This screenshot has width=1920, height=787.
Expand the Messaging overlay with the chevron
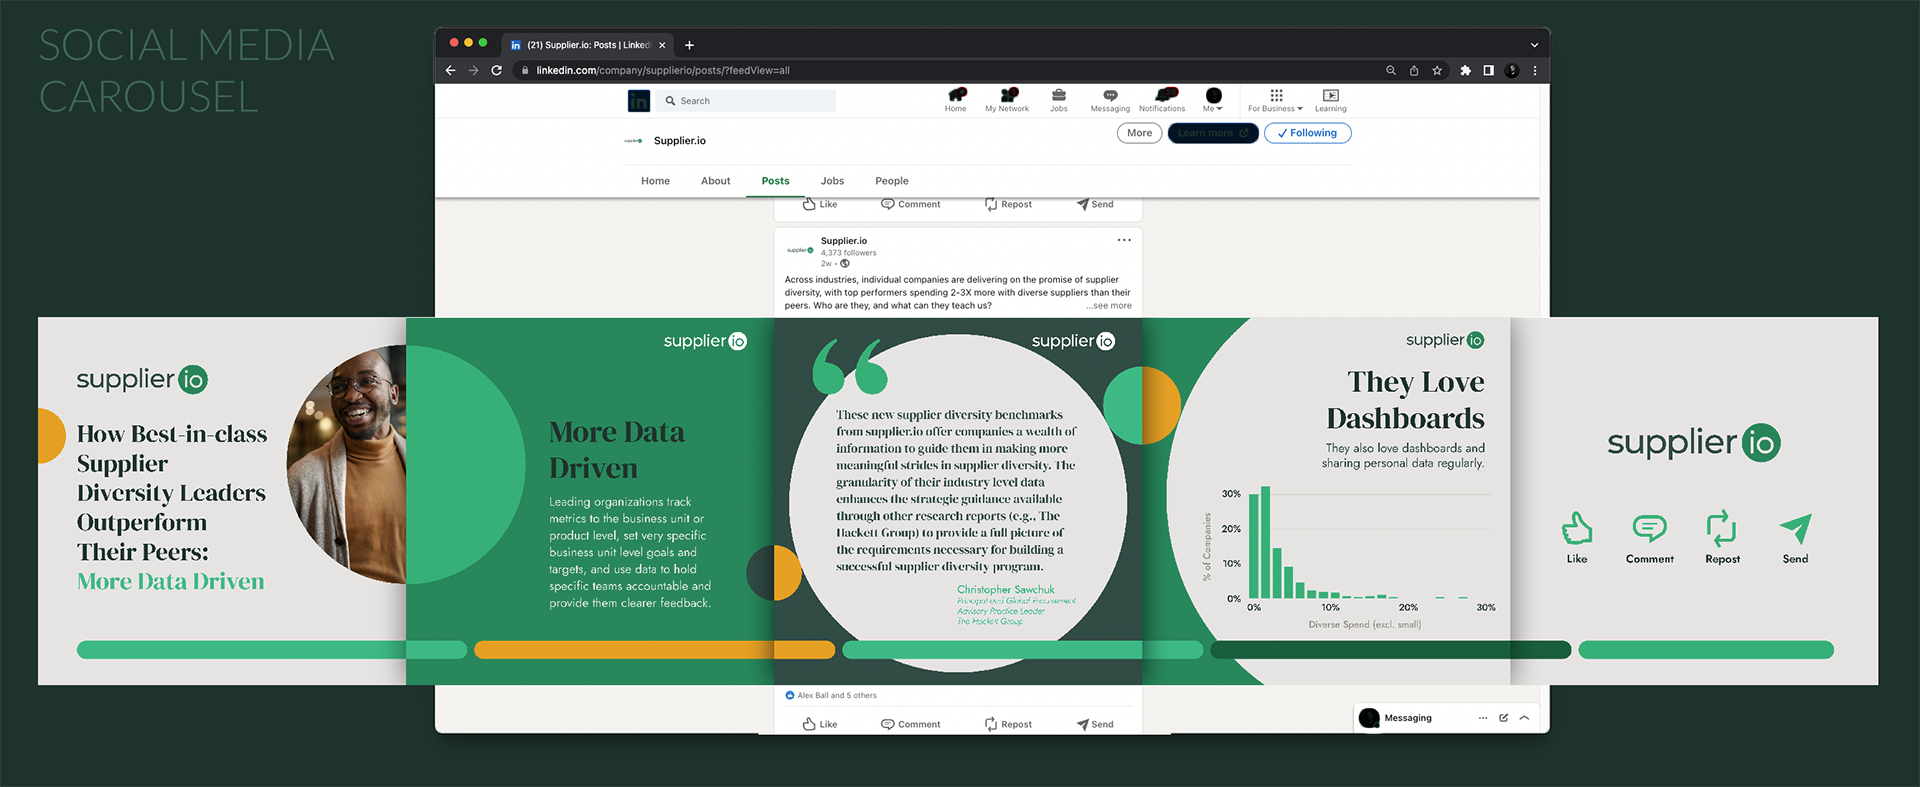(1524, 718)
